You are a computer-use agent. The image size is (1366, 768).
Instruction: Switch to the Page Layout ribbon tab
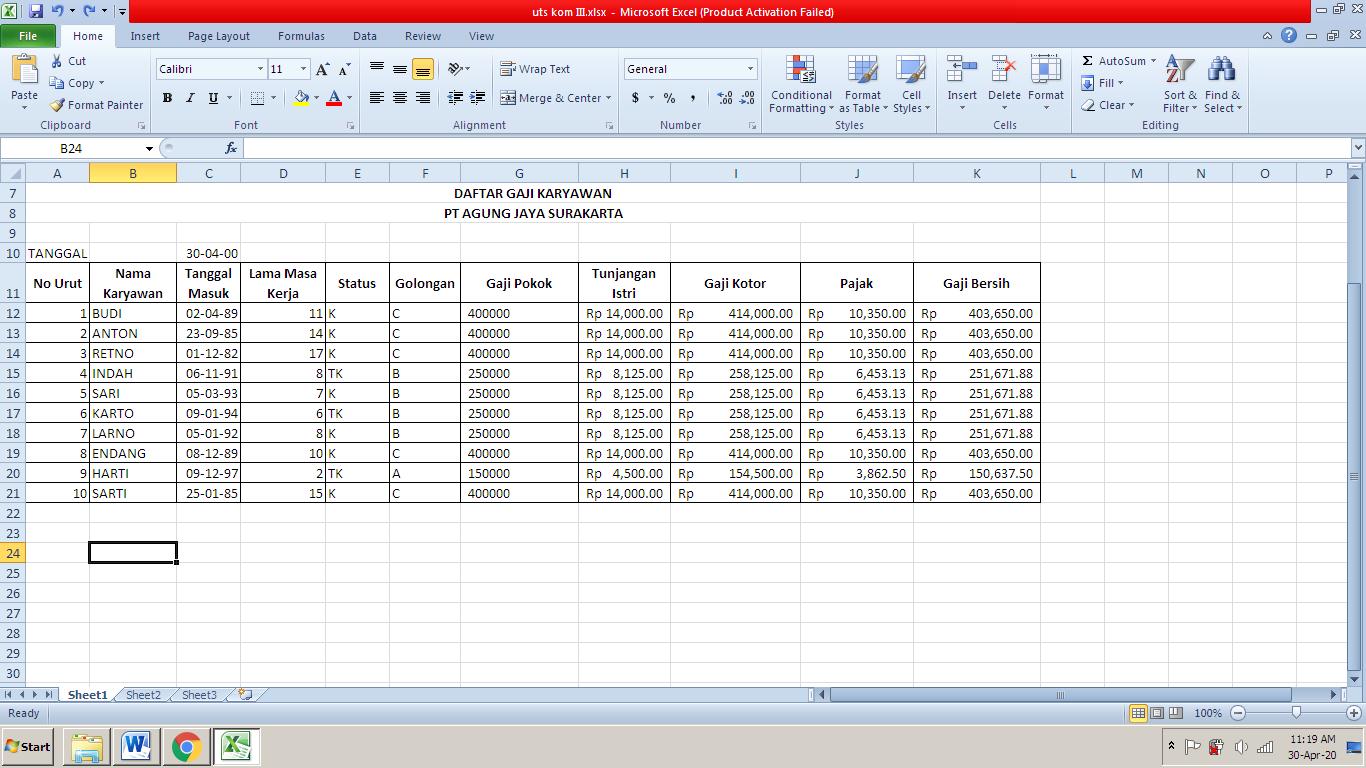(219, 36)
